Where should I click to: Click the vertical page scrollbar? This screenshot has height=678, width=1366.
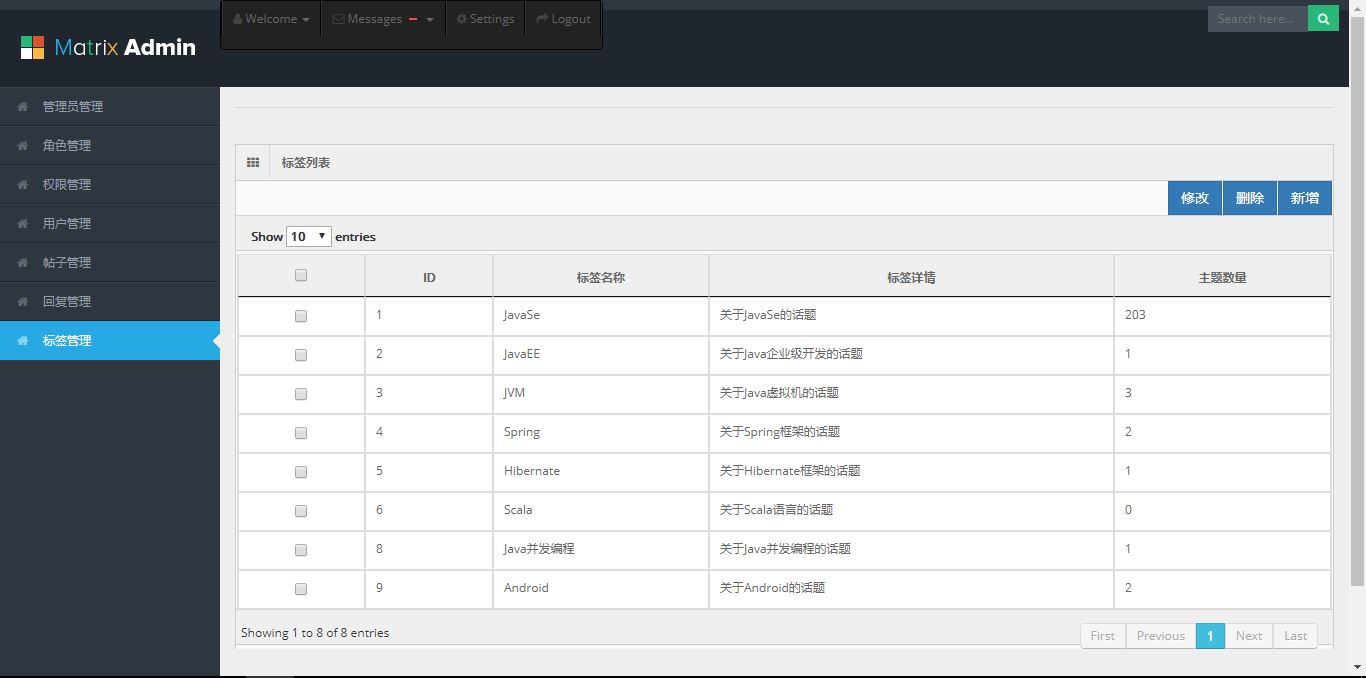(x=1358, y=300)
